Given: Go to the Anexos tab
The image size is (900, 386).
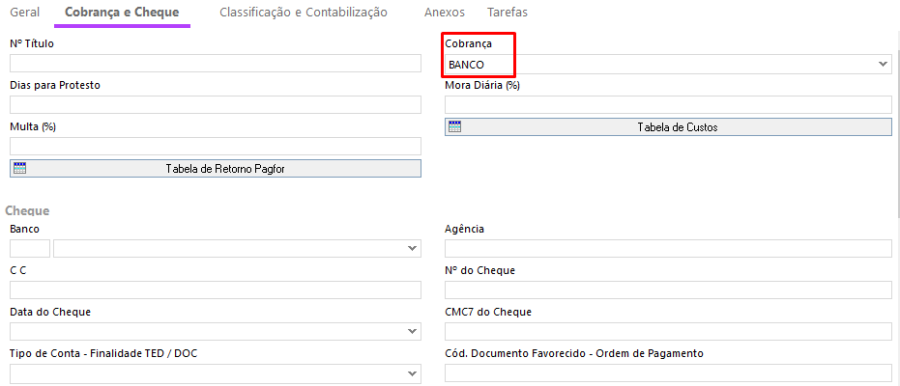Looking at the screenshot, I should coord(444,12).
